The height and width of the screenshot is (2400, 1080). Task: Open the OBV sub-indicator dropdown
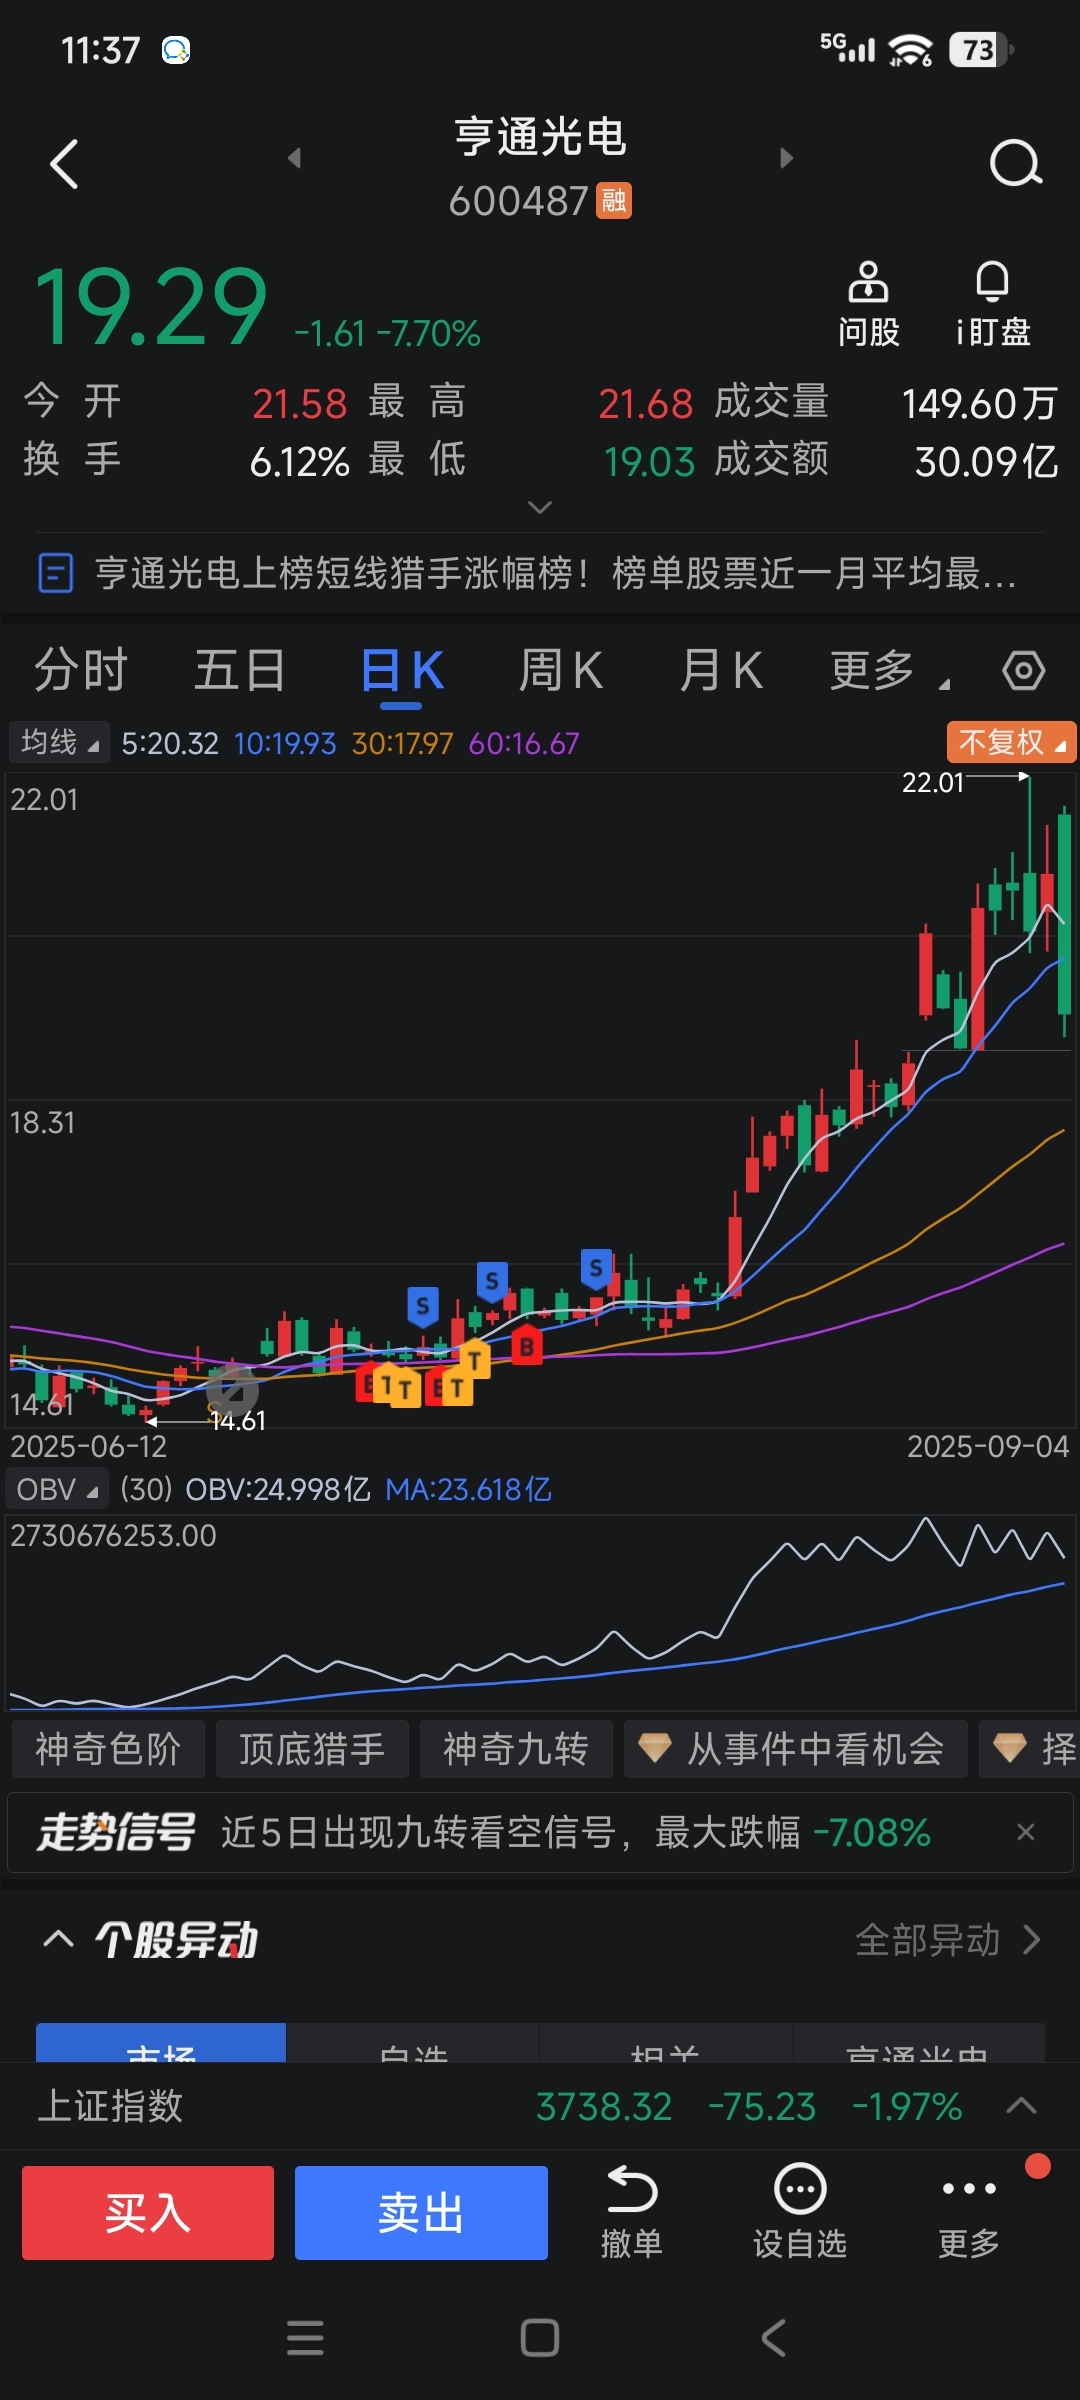pyautogui.click(x=57, y=1489)
